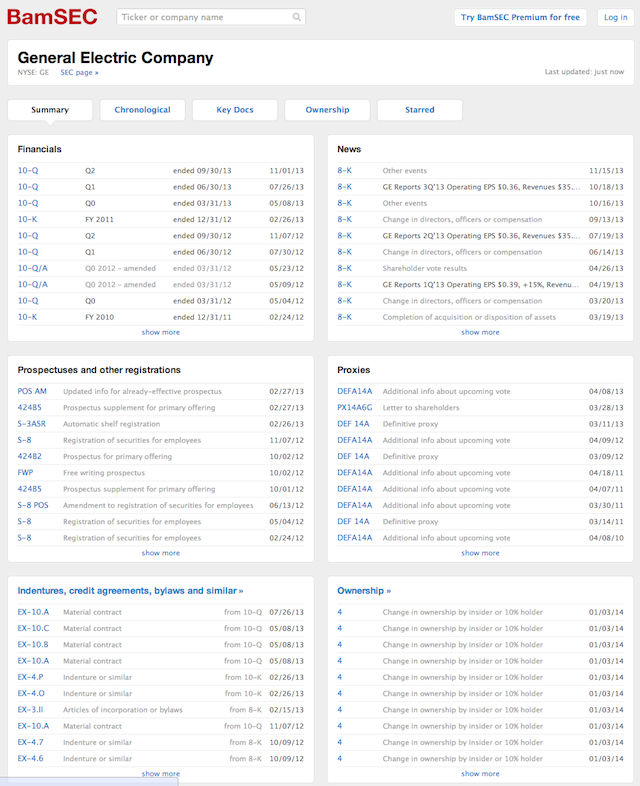Open the S-8 POS amendment filing
The image size is (640, 786).
point(33,505)
